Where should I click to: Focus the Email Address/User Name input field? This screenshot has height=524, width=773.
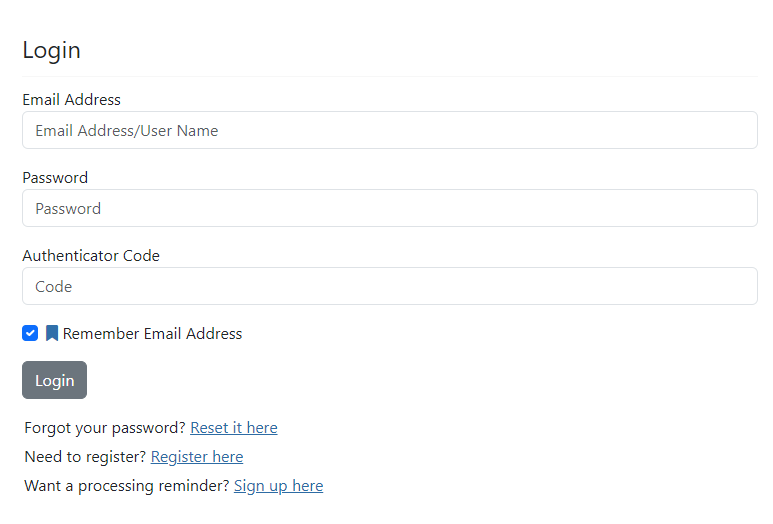(x=389, y=130)
